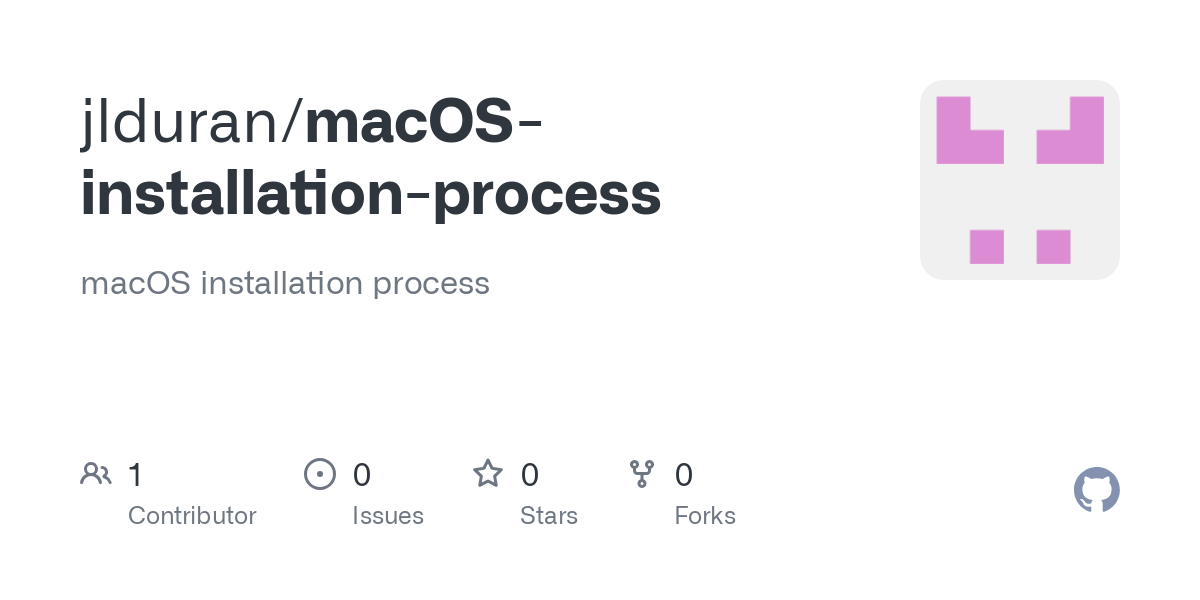Click the 0 count above Stars
The image size is (1200, 600).
tap(530, 475)
